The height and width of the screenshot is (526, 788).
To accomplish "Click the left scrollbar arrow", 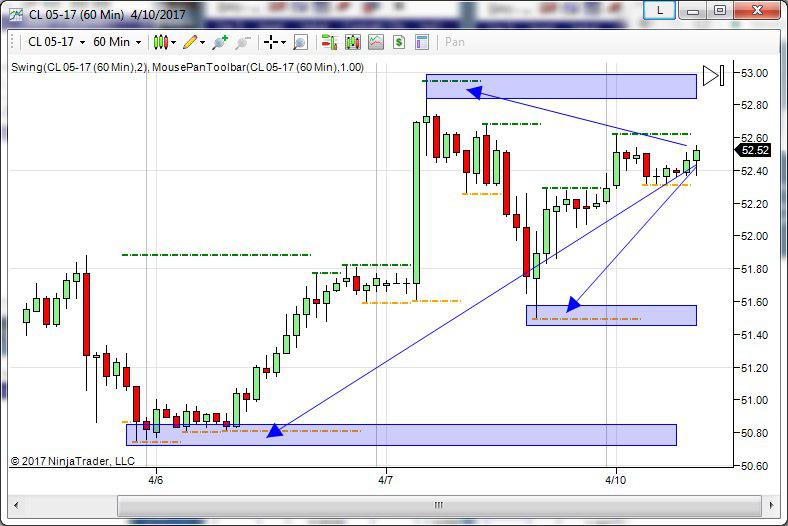I will [17, 505].
